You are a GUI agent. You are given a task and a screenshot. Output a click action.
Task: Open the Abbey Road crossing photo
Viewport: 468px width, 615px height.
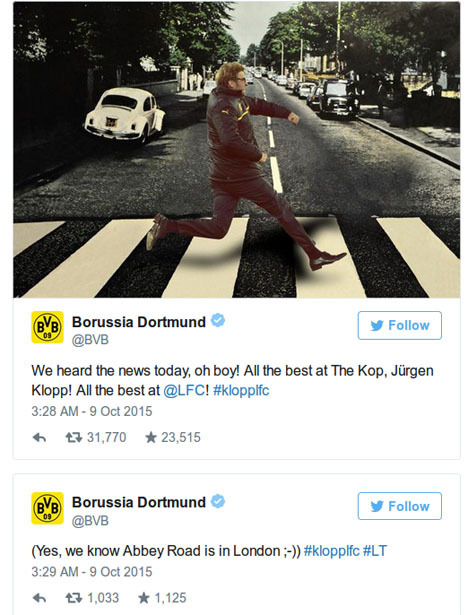(x=237, y=150)
